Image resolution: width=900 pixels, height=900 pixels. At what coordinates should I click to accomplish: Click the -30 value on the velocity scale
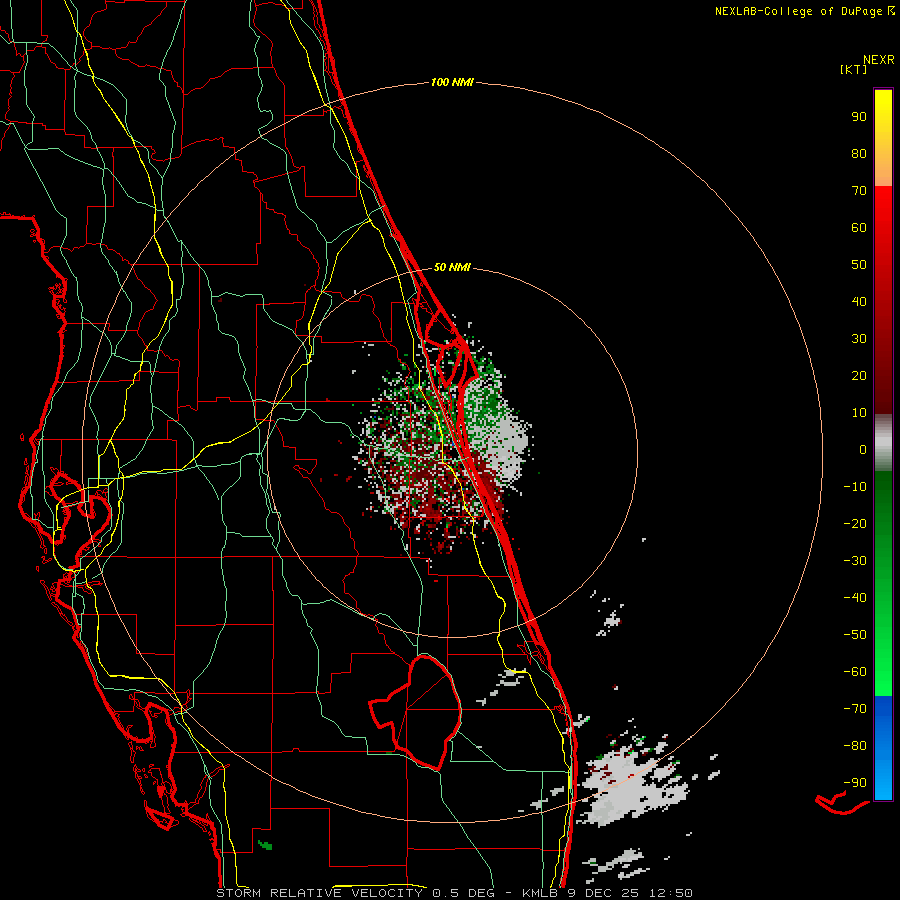point(855,561)
